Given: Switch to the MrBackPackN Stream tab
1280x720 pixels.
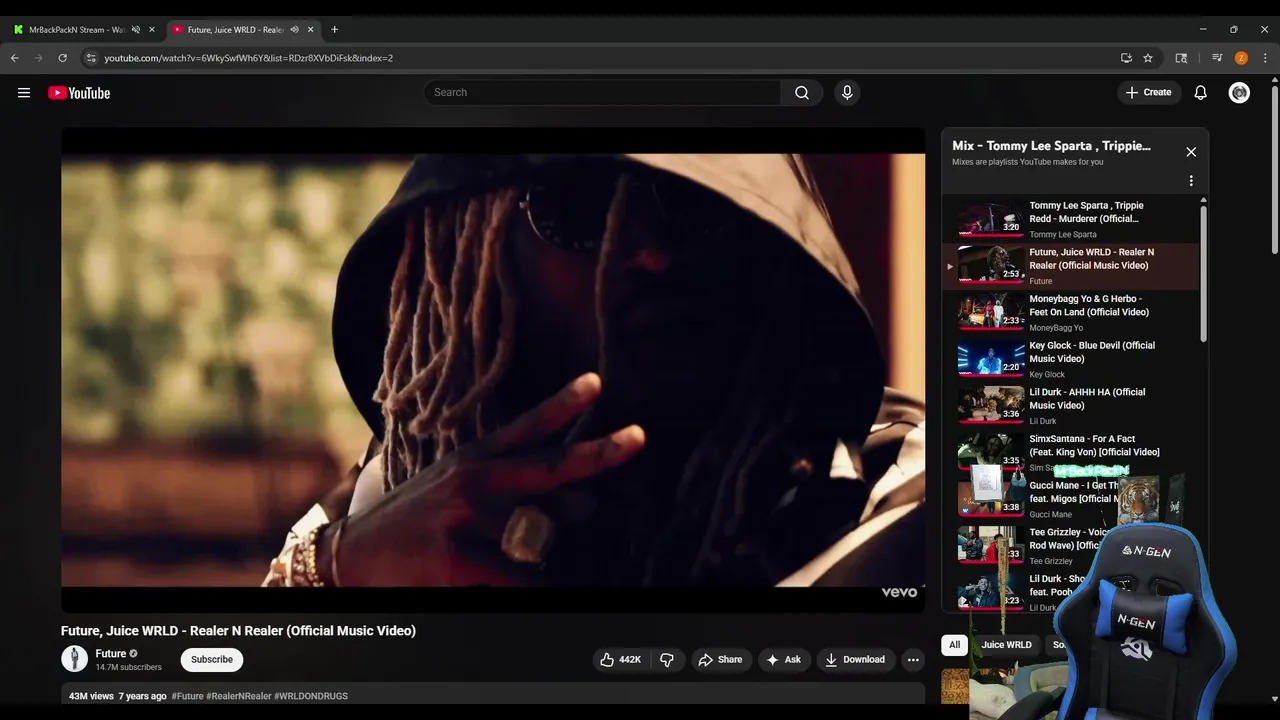Looking at the screenshot, I should pos(76,30).
